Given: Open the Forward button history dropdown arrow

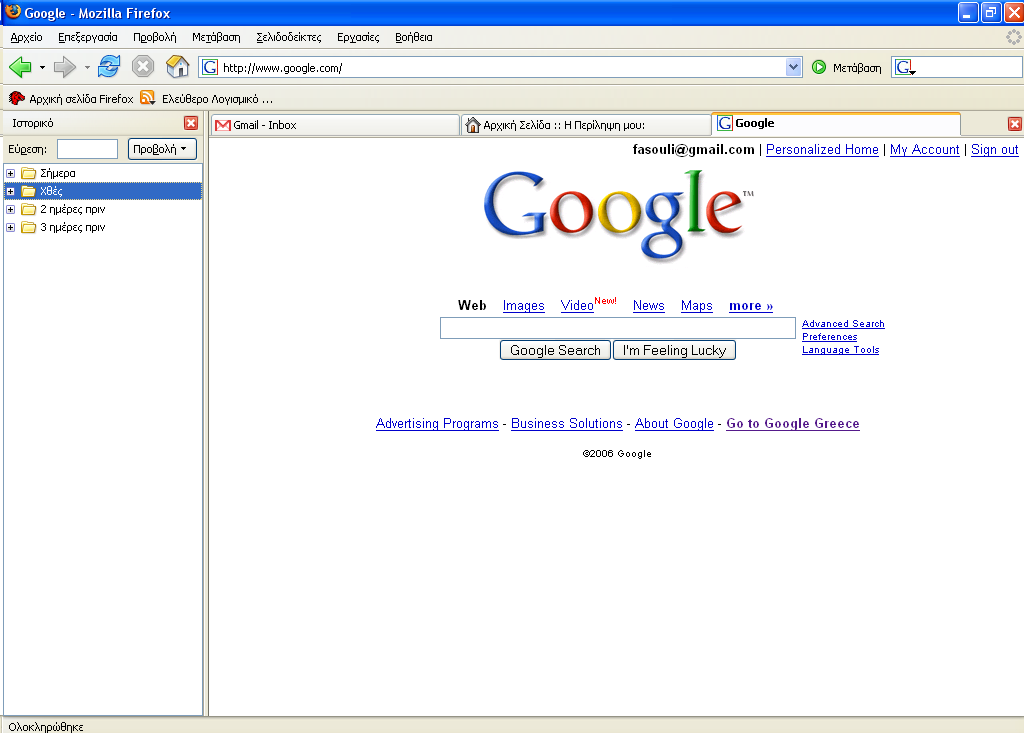Looking at the screenshot, I should coord(87,67).
